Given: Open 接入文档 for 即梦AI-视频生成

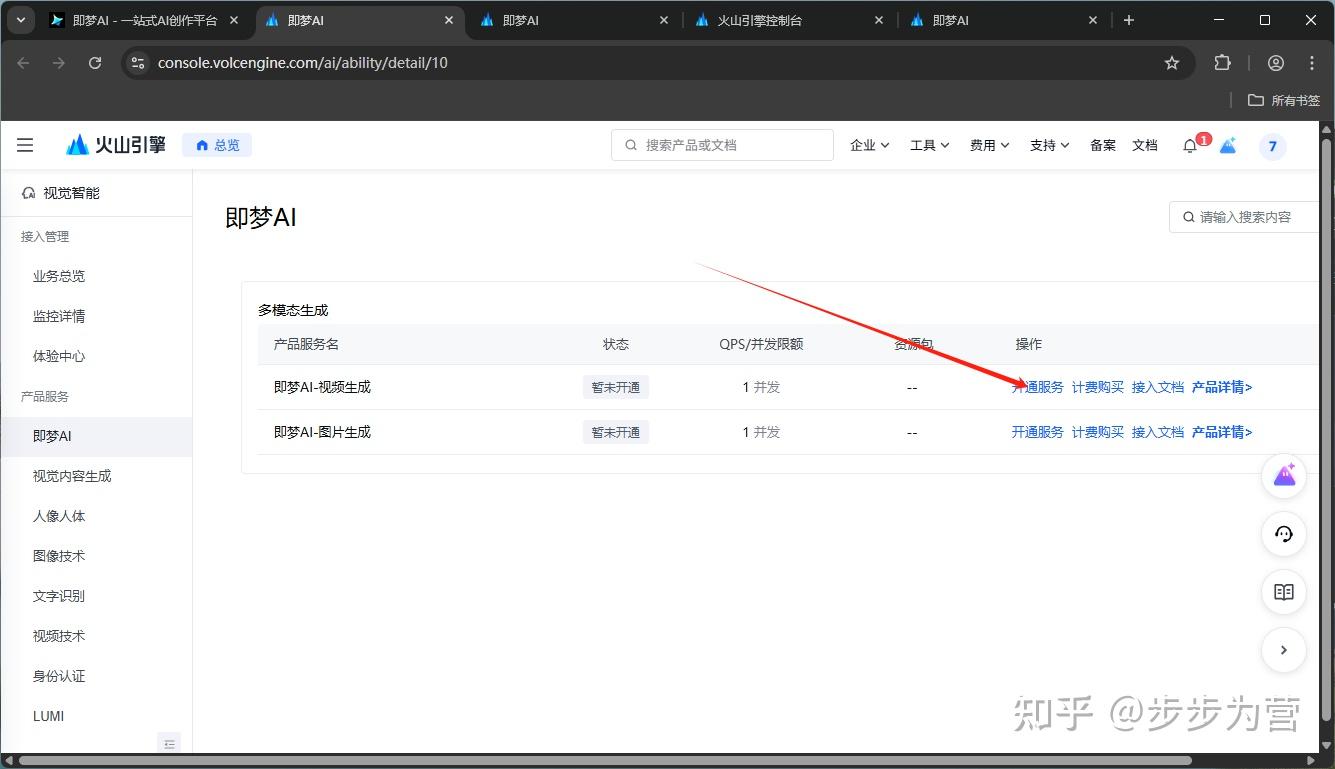Looking at the screenshot, I should pyautogui.click(x=1158, y=387).
